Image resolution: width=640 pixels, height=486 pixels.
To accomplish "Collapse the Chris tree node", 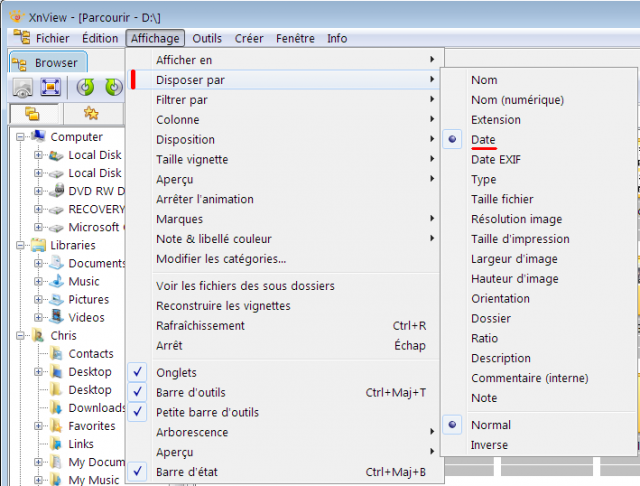I will [x=20, y=335].
